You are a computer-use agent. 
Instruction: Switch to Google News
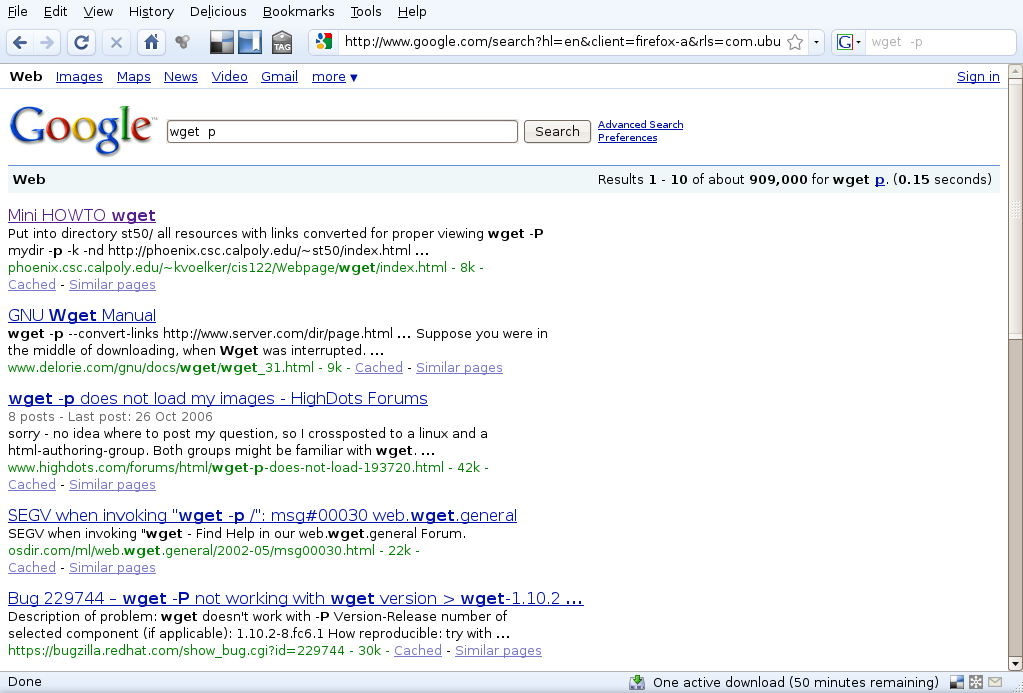coord(181,77)
